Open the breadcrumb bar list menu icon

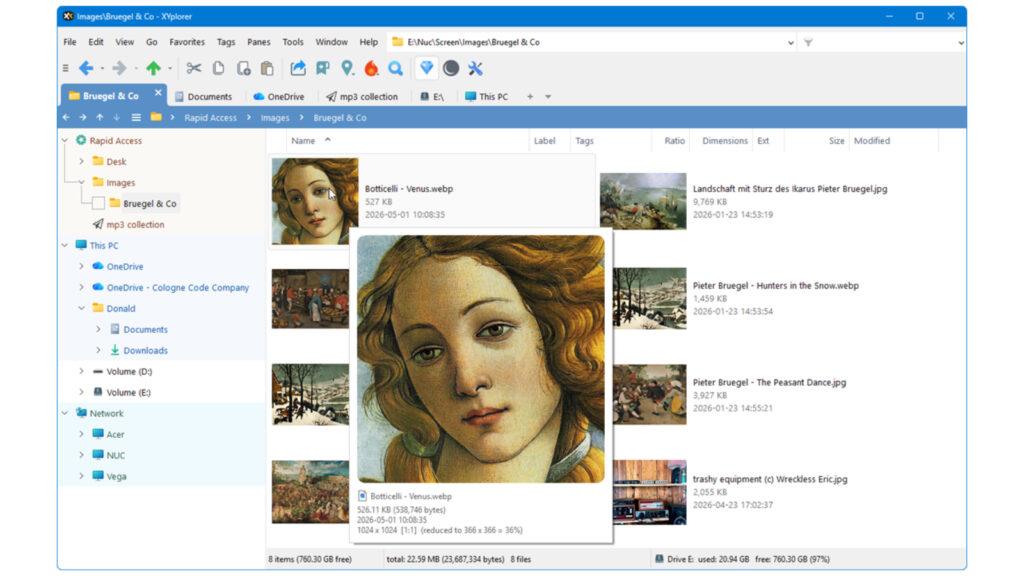coord(136,118)
